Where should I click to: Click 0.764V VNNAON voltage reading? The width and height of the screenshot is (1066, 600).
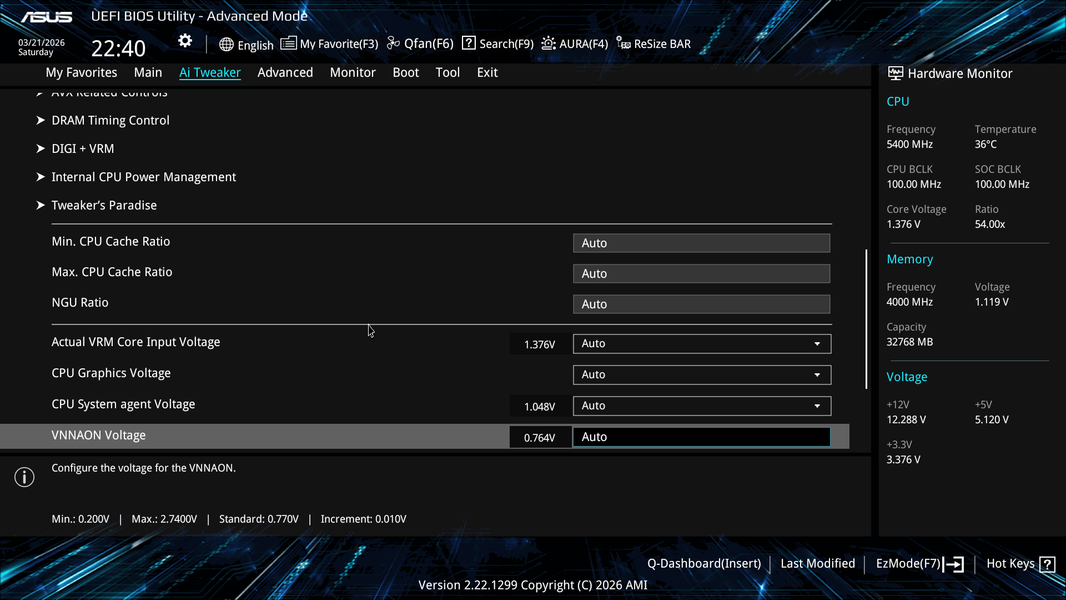[x=540, y=438]
